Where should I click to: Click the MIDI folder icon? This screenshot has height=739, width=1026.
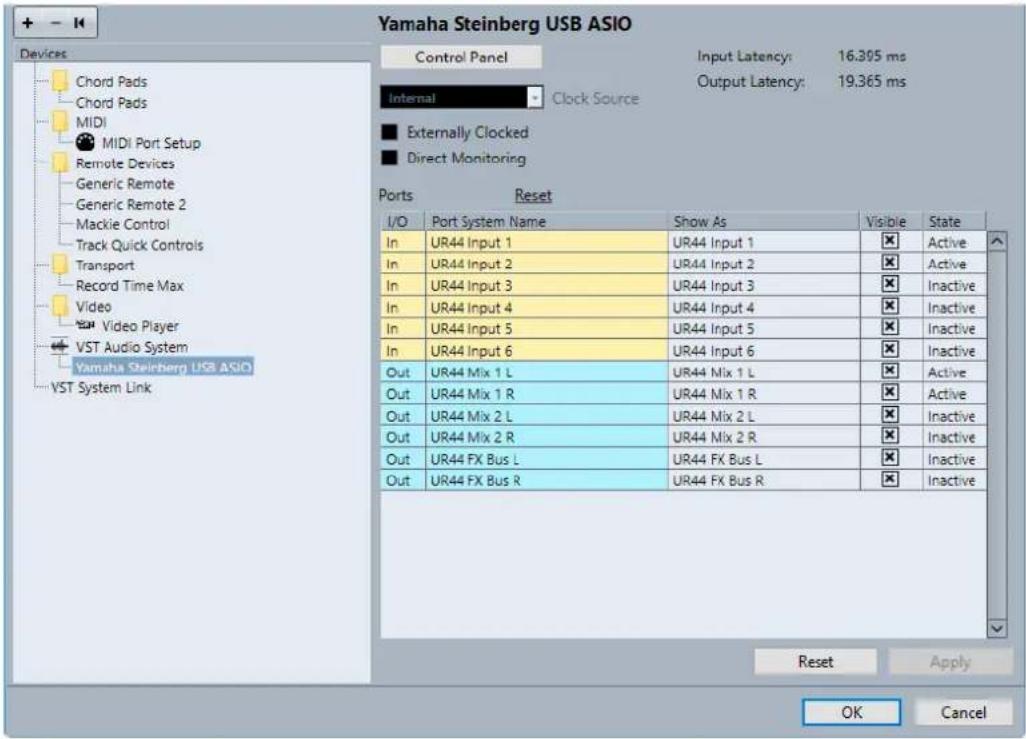pyautogui.click(x=60, y=122)
